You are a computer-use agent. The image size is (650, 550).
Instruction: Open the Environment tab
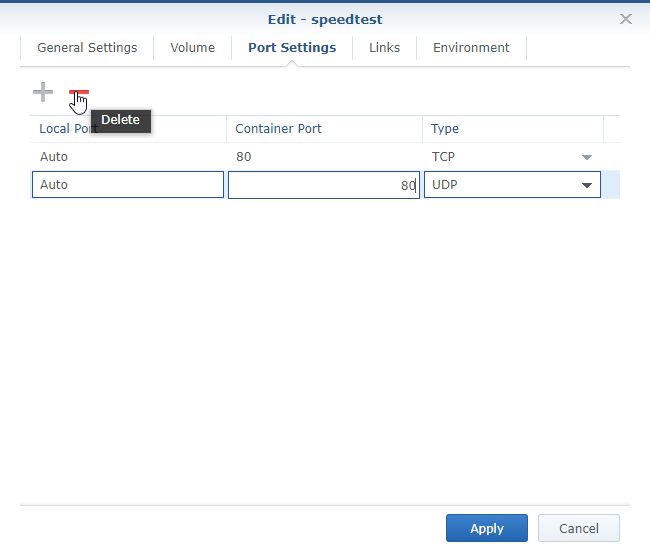point(471,48)
